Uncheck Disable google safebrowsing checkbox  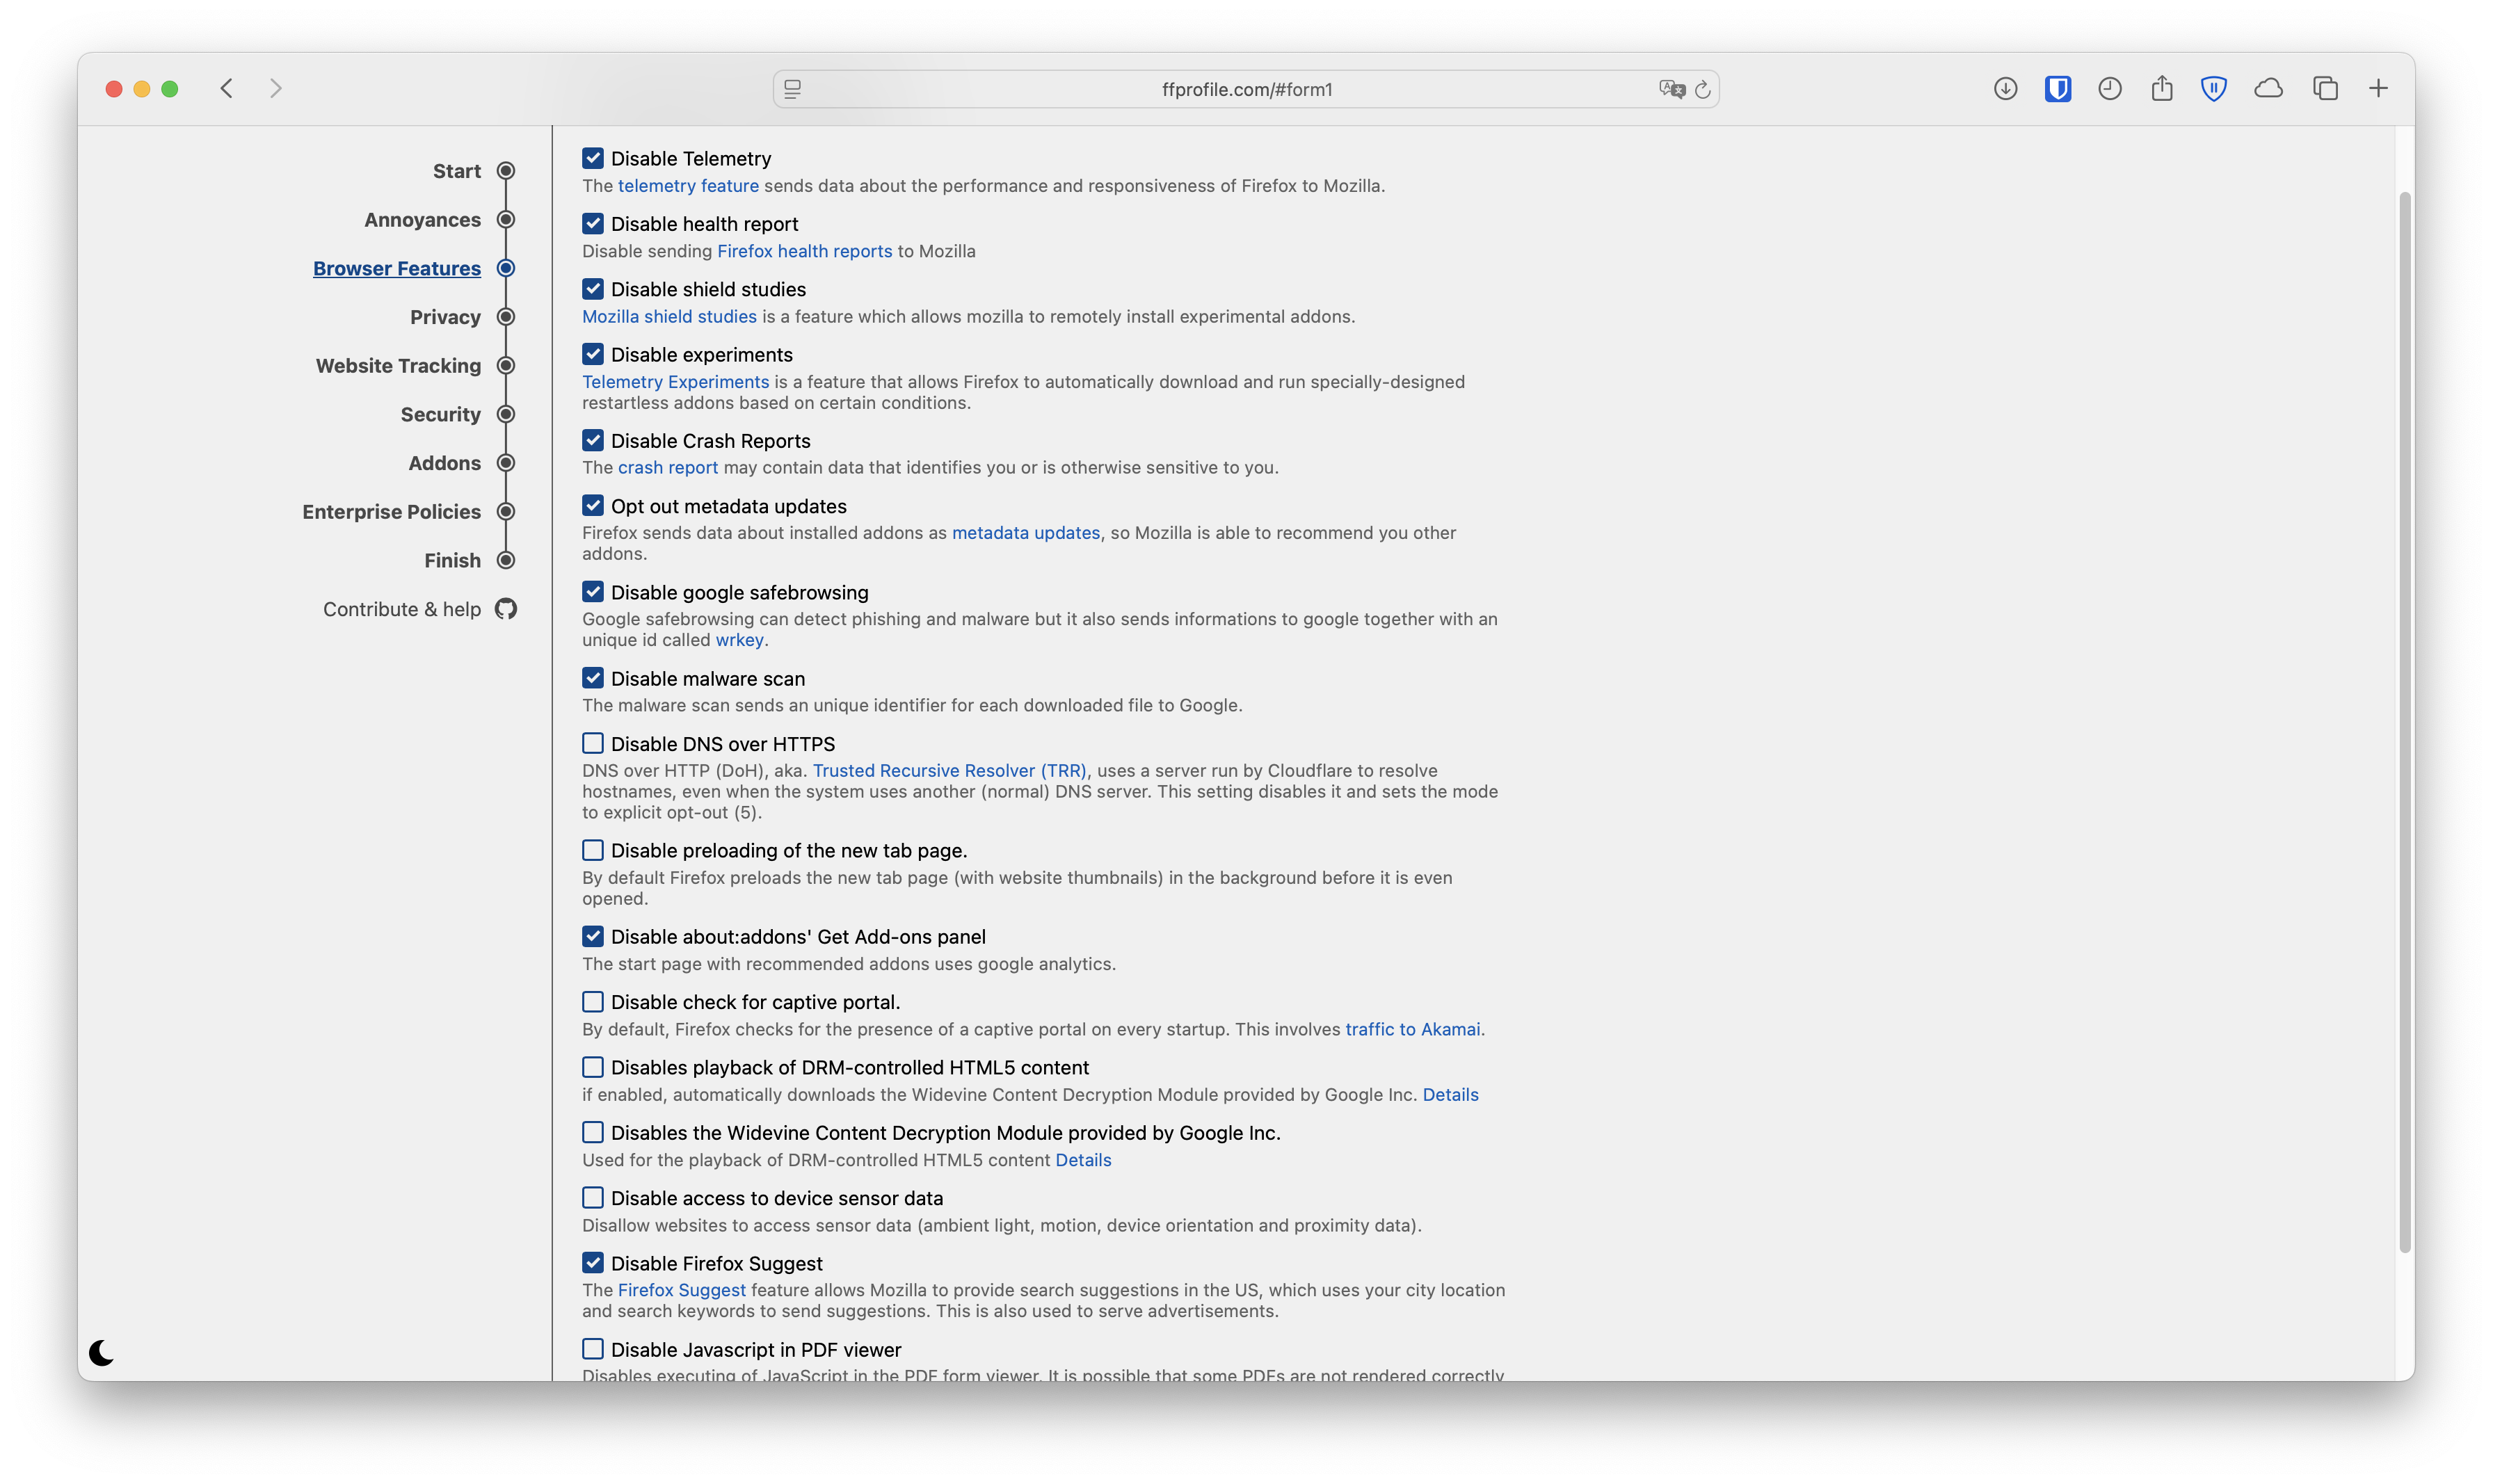(593, 592)
